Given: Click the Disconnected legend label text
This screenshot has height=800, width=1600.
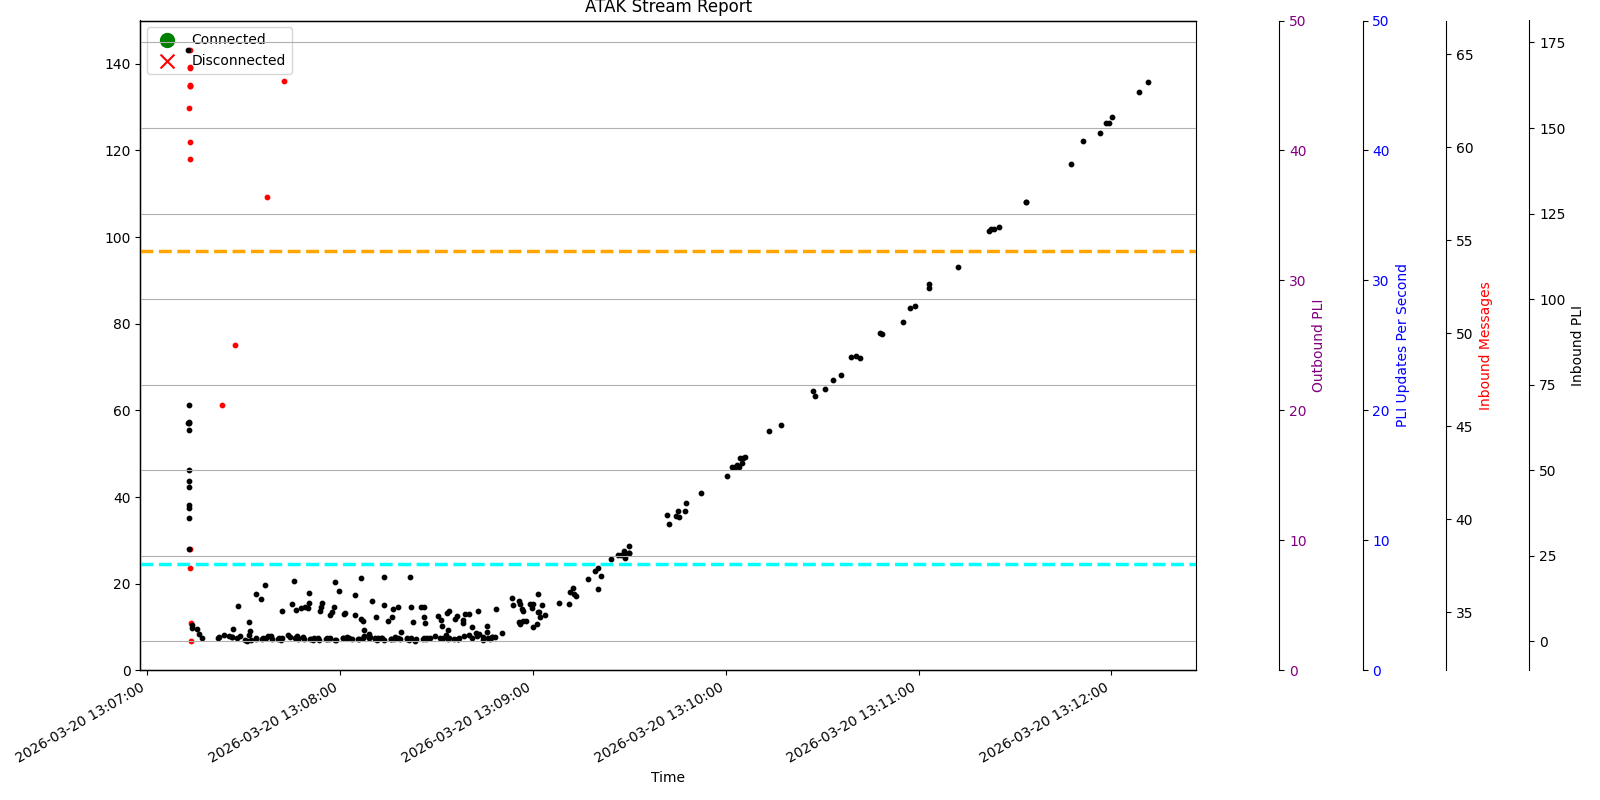Looking at the screenshot, I should click(238, 60).
